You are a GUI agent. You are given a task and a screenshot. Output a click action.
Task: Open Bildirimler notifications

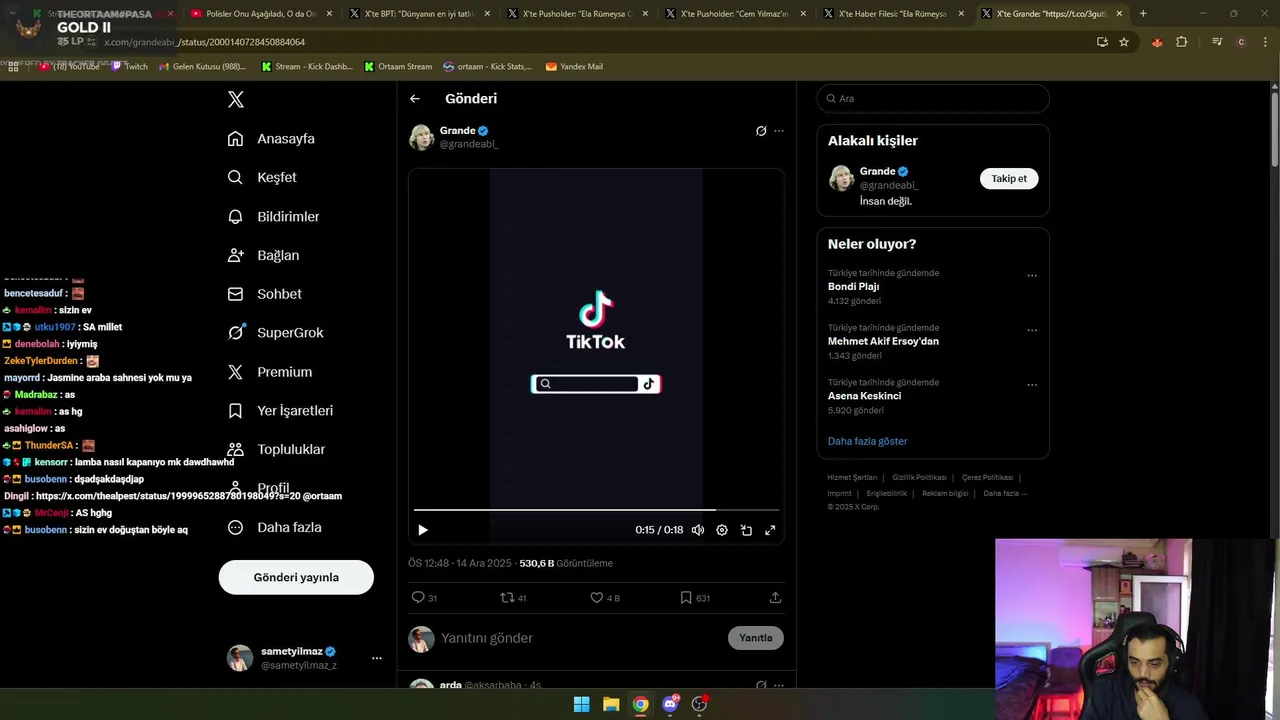pyautogui.click(x=273, y=216)
